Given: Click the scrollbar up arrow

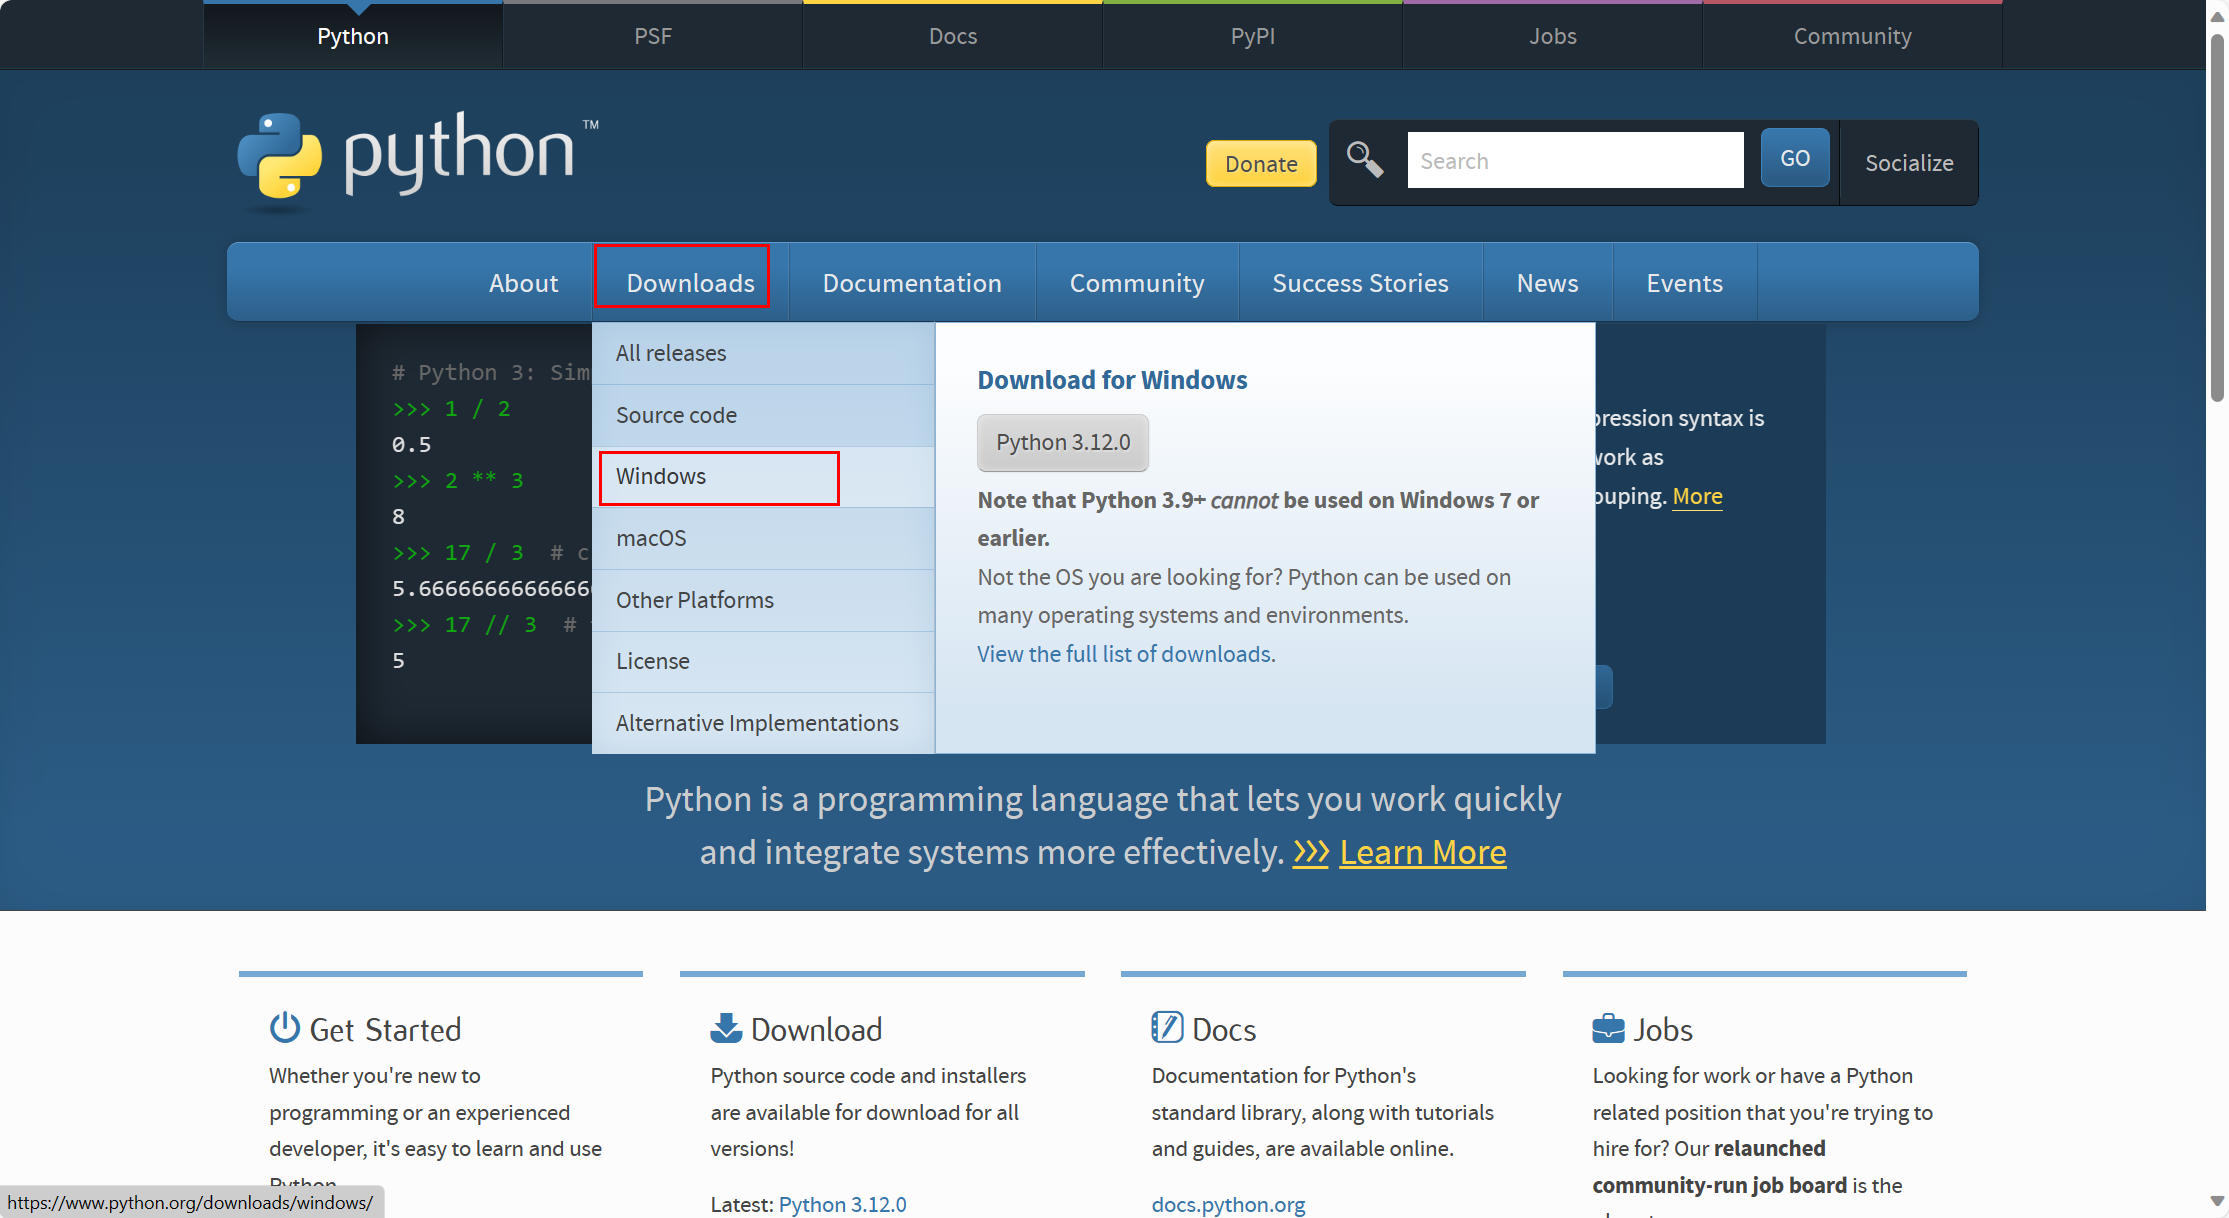Looking at the screenshot, I should (2217, 16).
